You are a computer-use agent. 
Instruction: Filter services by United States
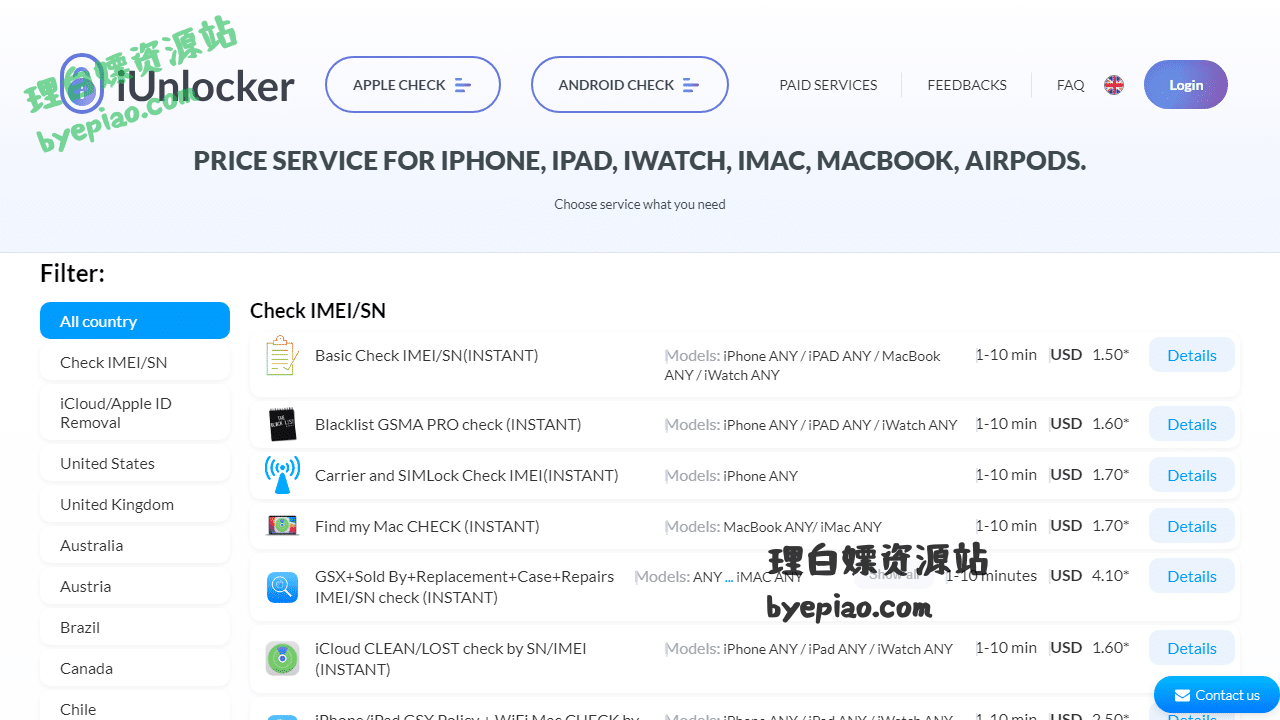pos(135,463)
